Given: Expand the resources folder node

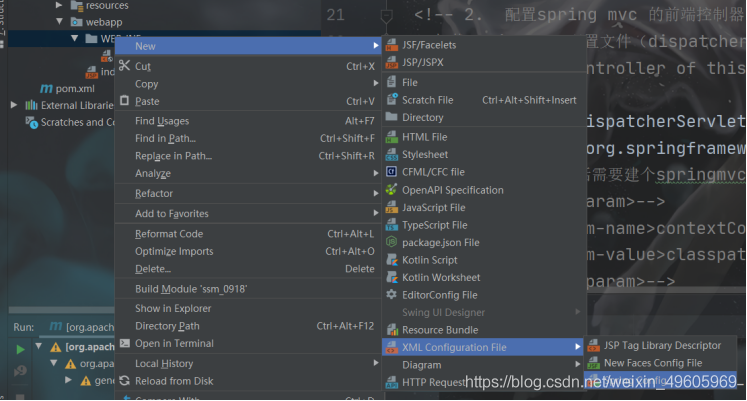Looking at the screenshot, I should click(59, 5).
